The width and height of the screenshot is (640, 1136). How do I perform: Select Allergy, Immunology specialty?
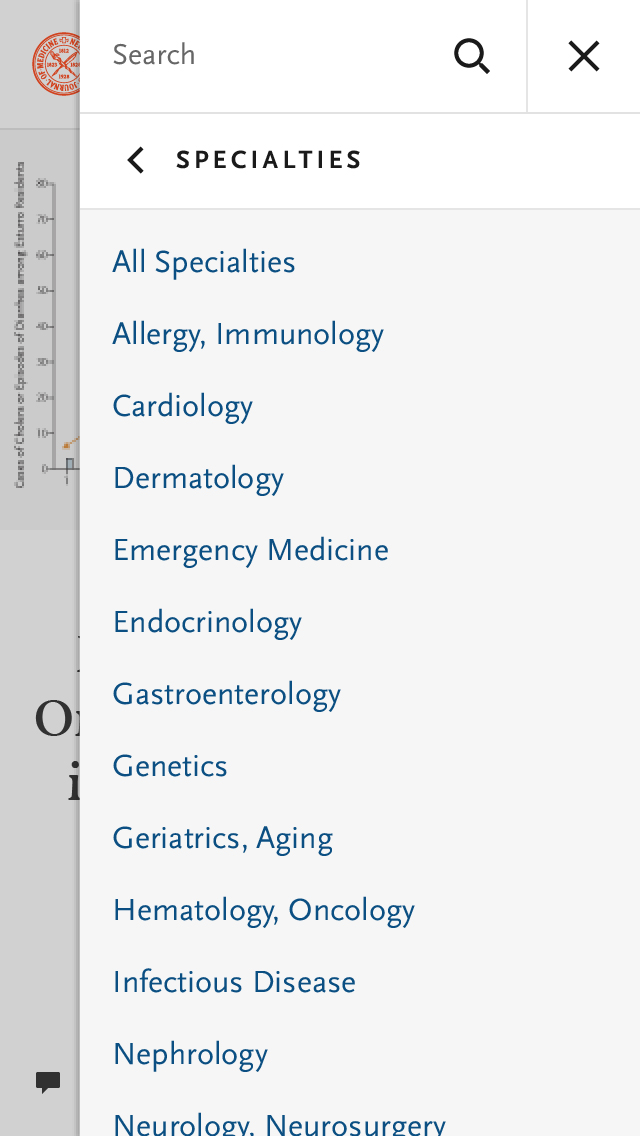pyautogui.click(x=248, y=334)
